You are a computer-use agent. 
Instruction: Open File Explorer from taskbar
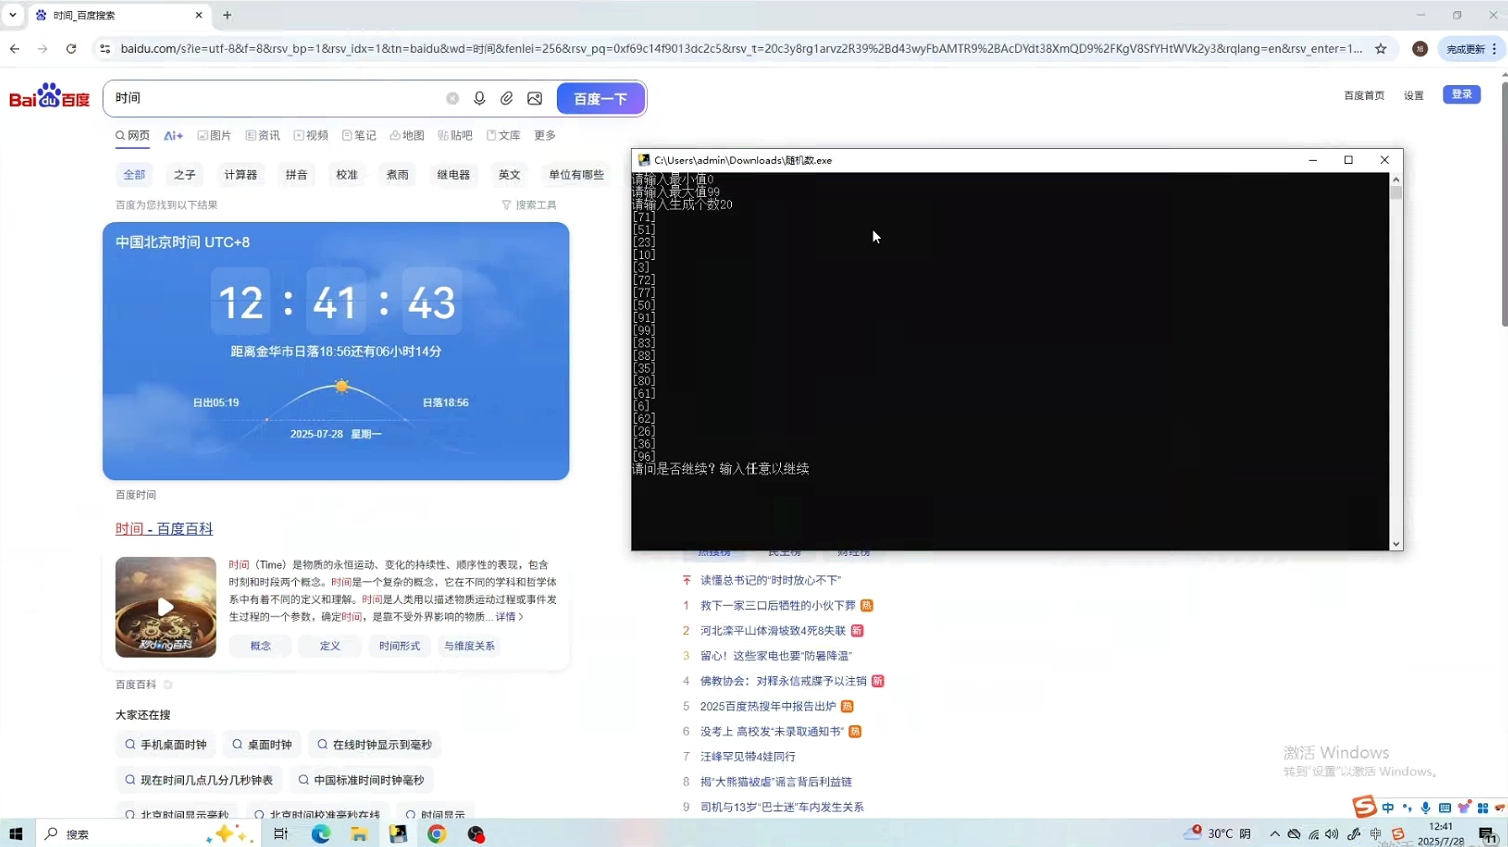click(359, 834)
